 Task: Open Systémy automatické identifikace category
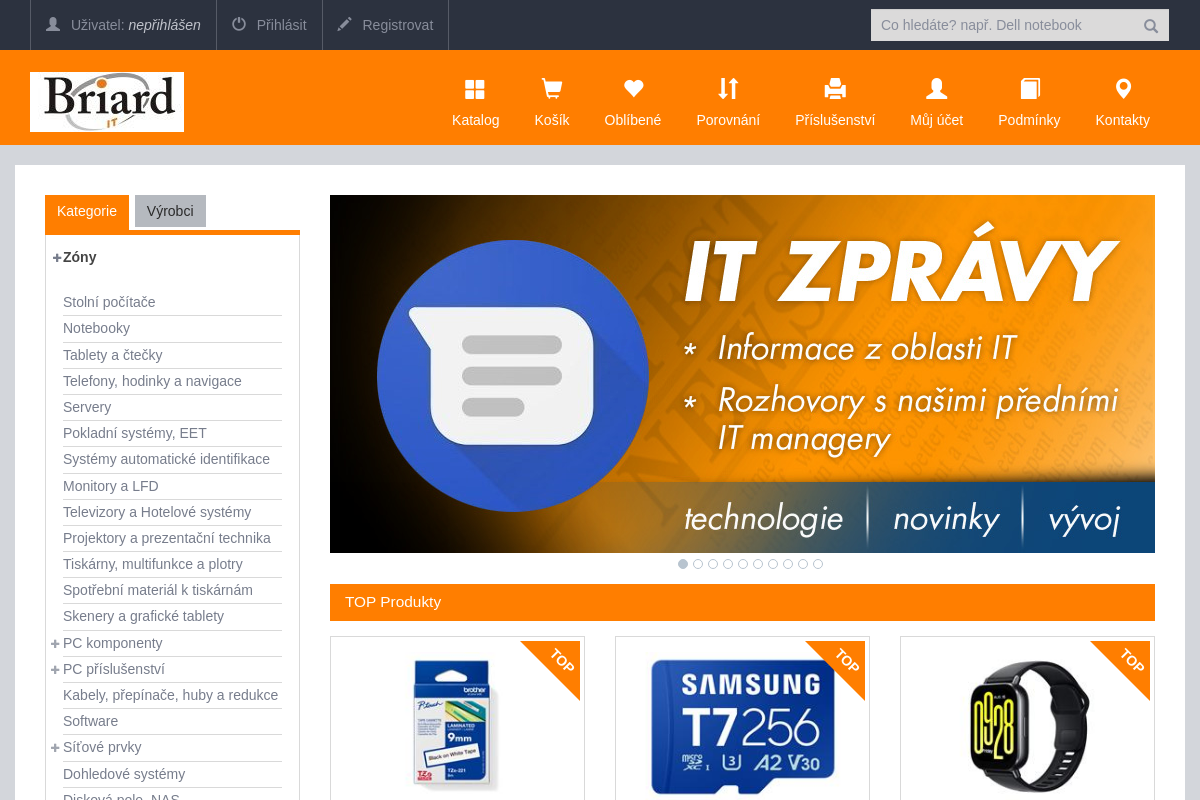(x=166, y=459)
